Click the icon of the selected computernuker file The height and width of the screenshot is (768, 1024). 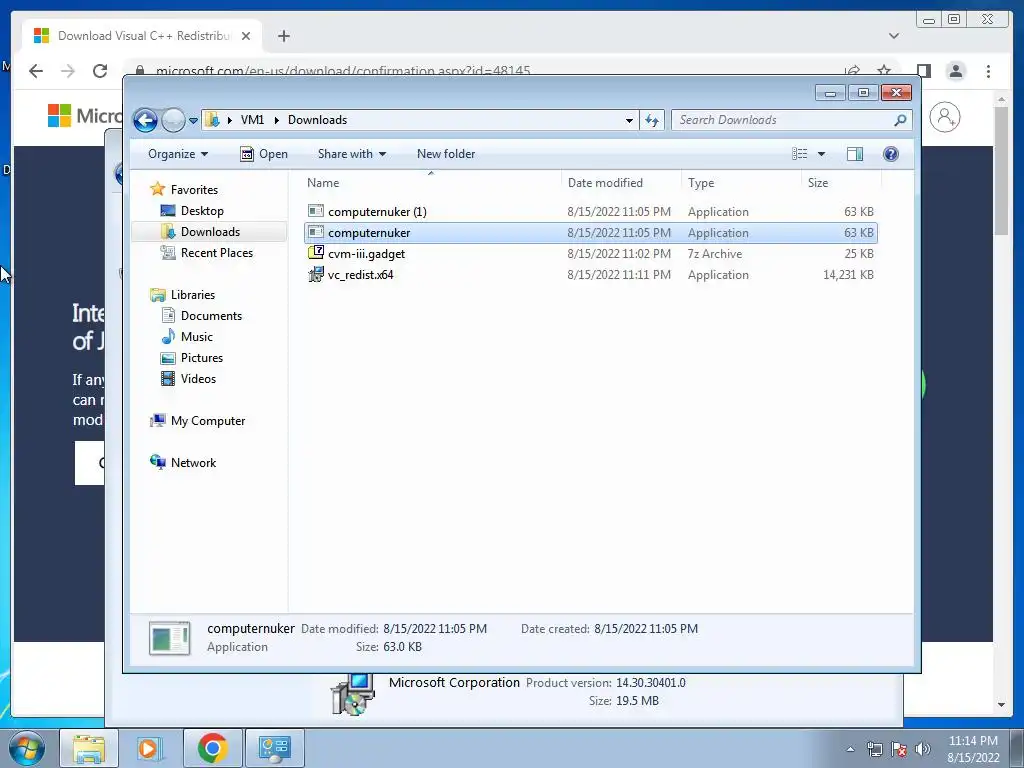316,232
